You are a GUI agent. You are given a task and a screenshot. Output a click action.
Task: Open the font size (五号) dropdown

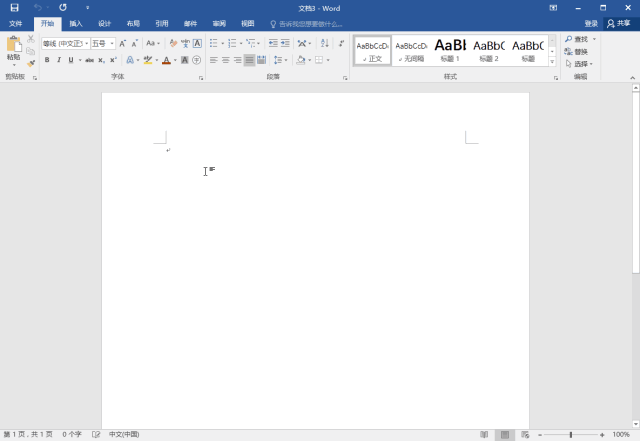(112, 43)
